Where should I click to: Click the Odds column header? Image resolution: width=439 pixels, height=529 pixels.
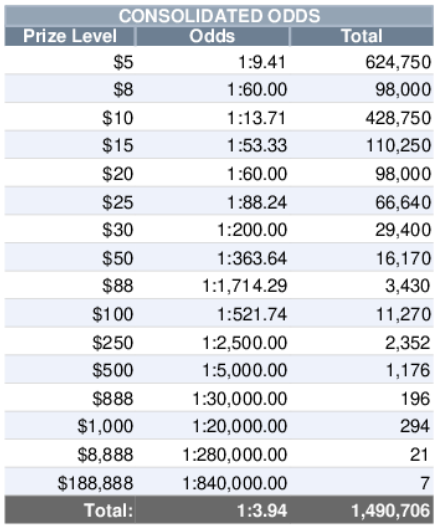pos(212,36)
